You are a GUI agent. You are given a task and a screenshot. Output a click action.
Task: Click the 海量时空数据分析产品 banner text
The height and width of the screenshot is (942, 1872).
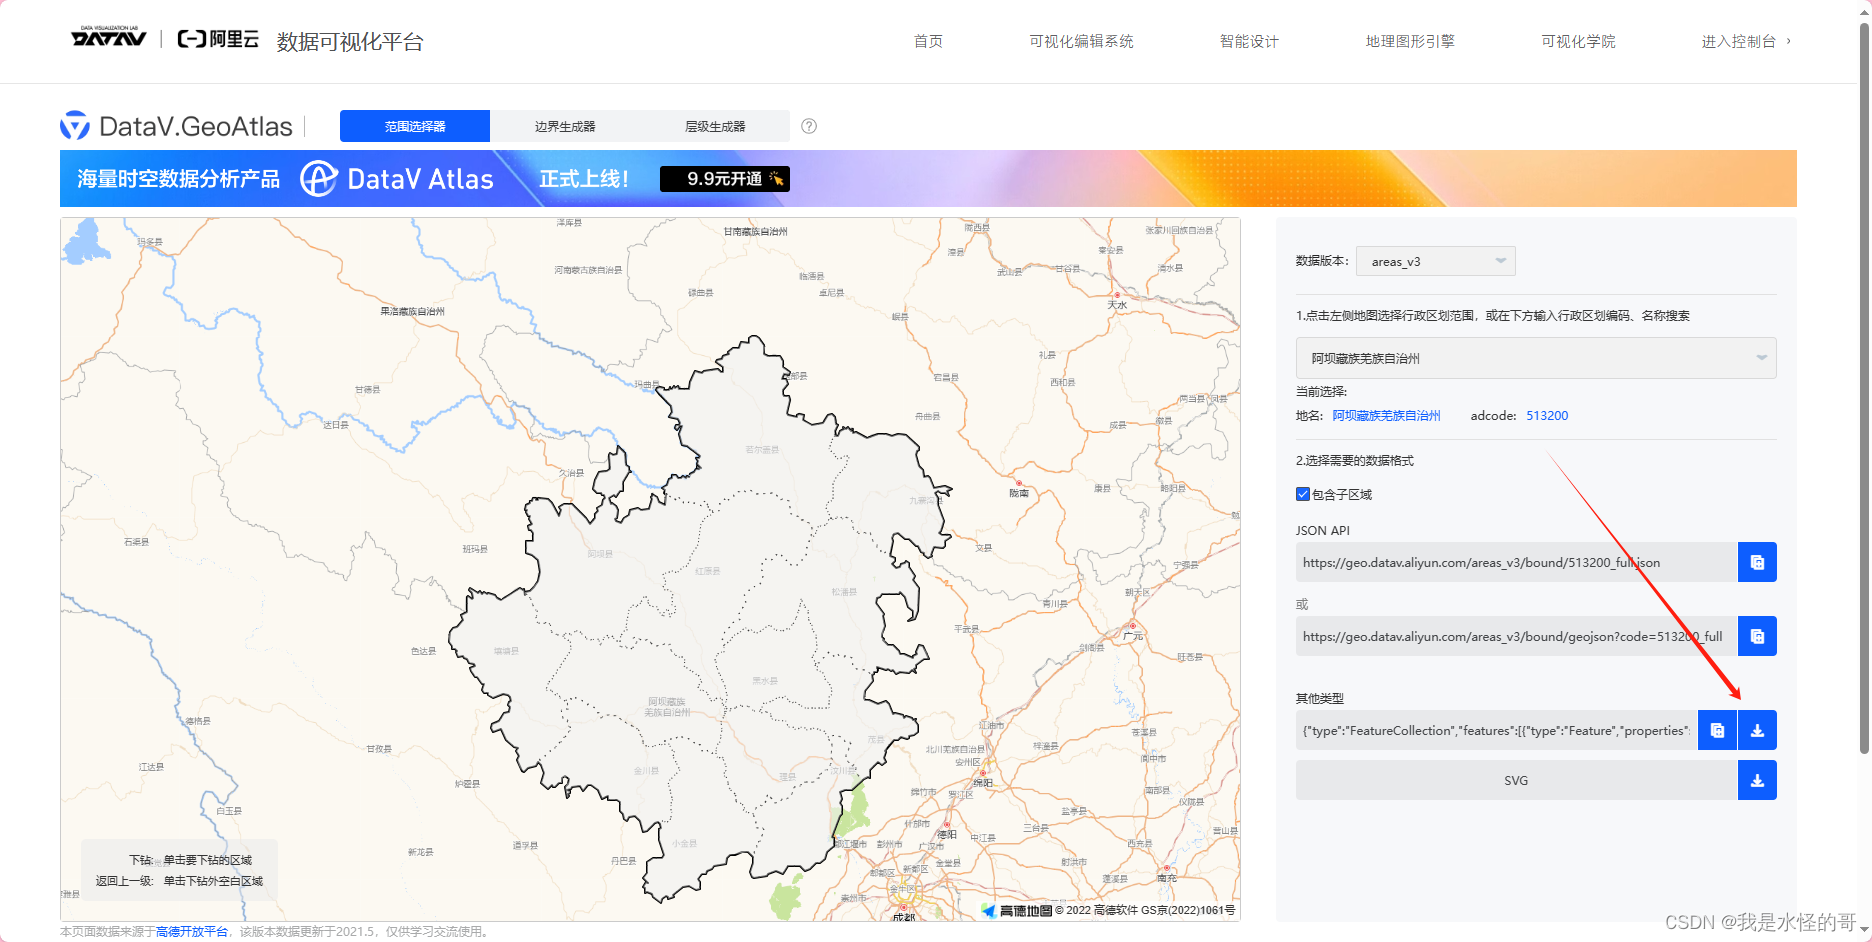point(179,179)
